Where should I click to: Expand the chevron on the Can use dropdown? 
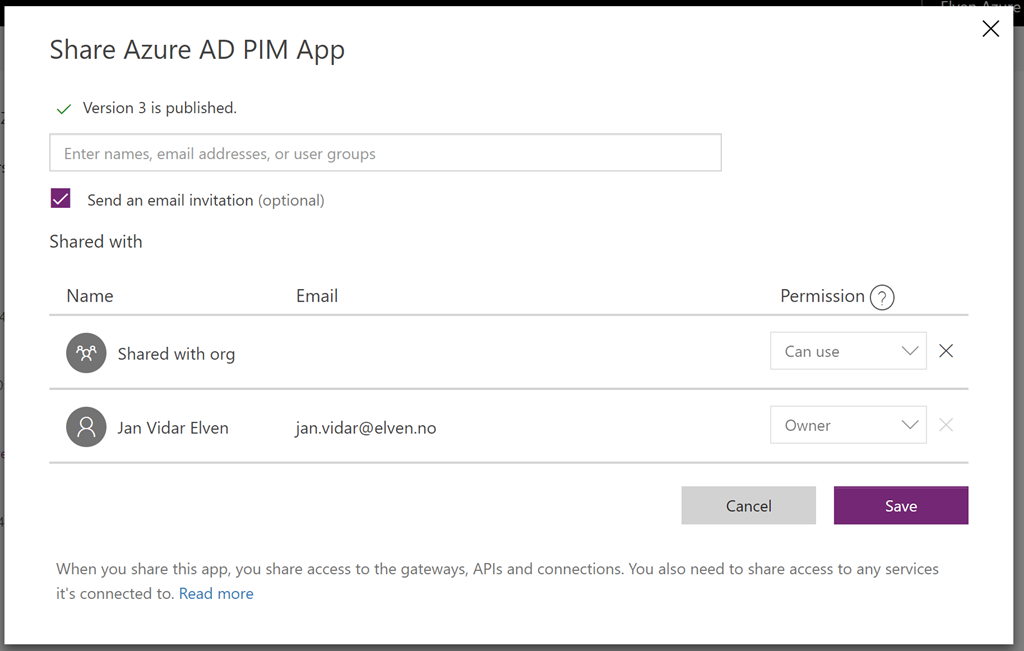[910, 351]
